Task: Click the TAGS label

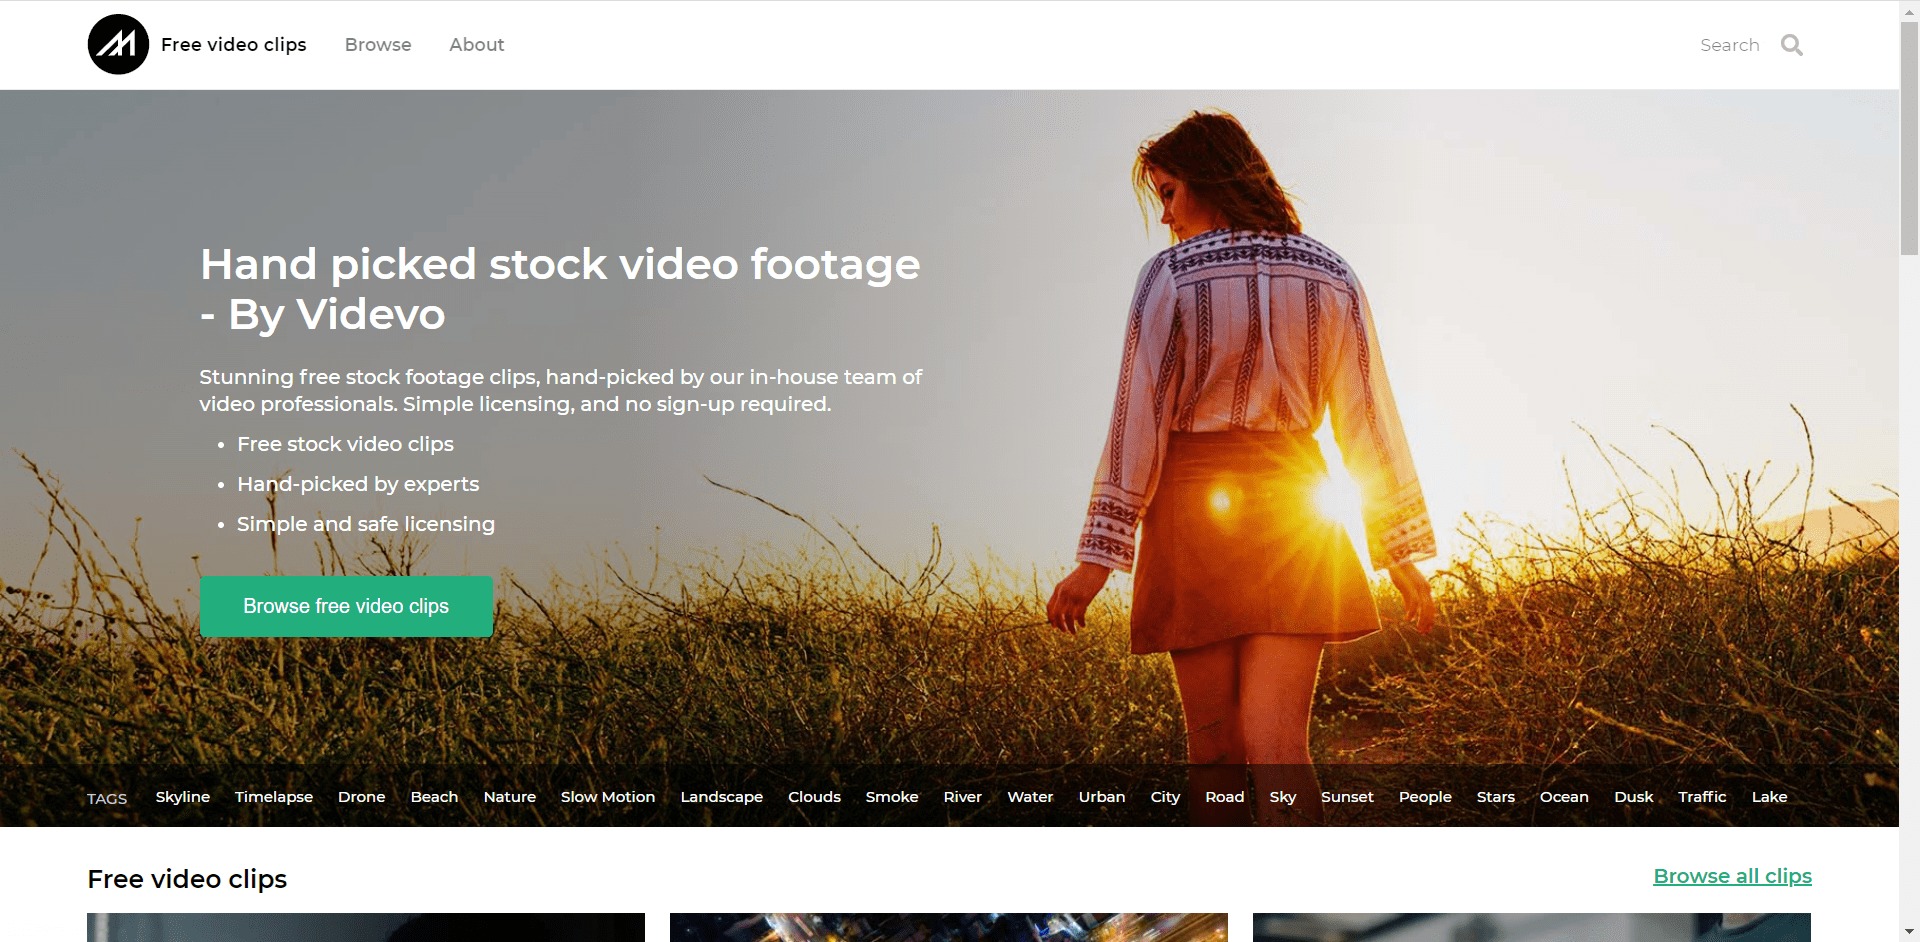Action: [107, 798]
